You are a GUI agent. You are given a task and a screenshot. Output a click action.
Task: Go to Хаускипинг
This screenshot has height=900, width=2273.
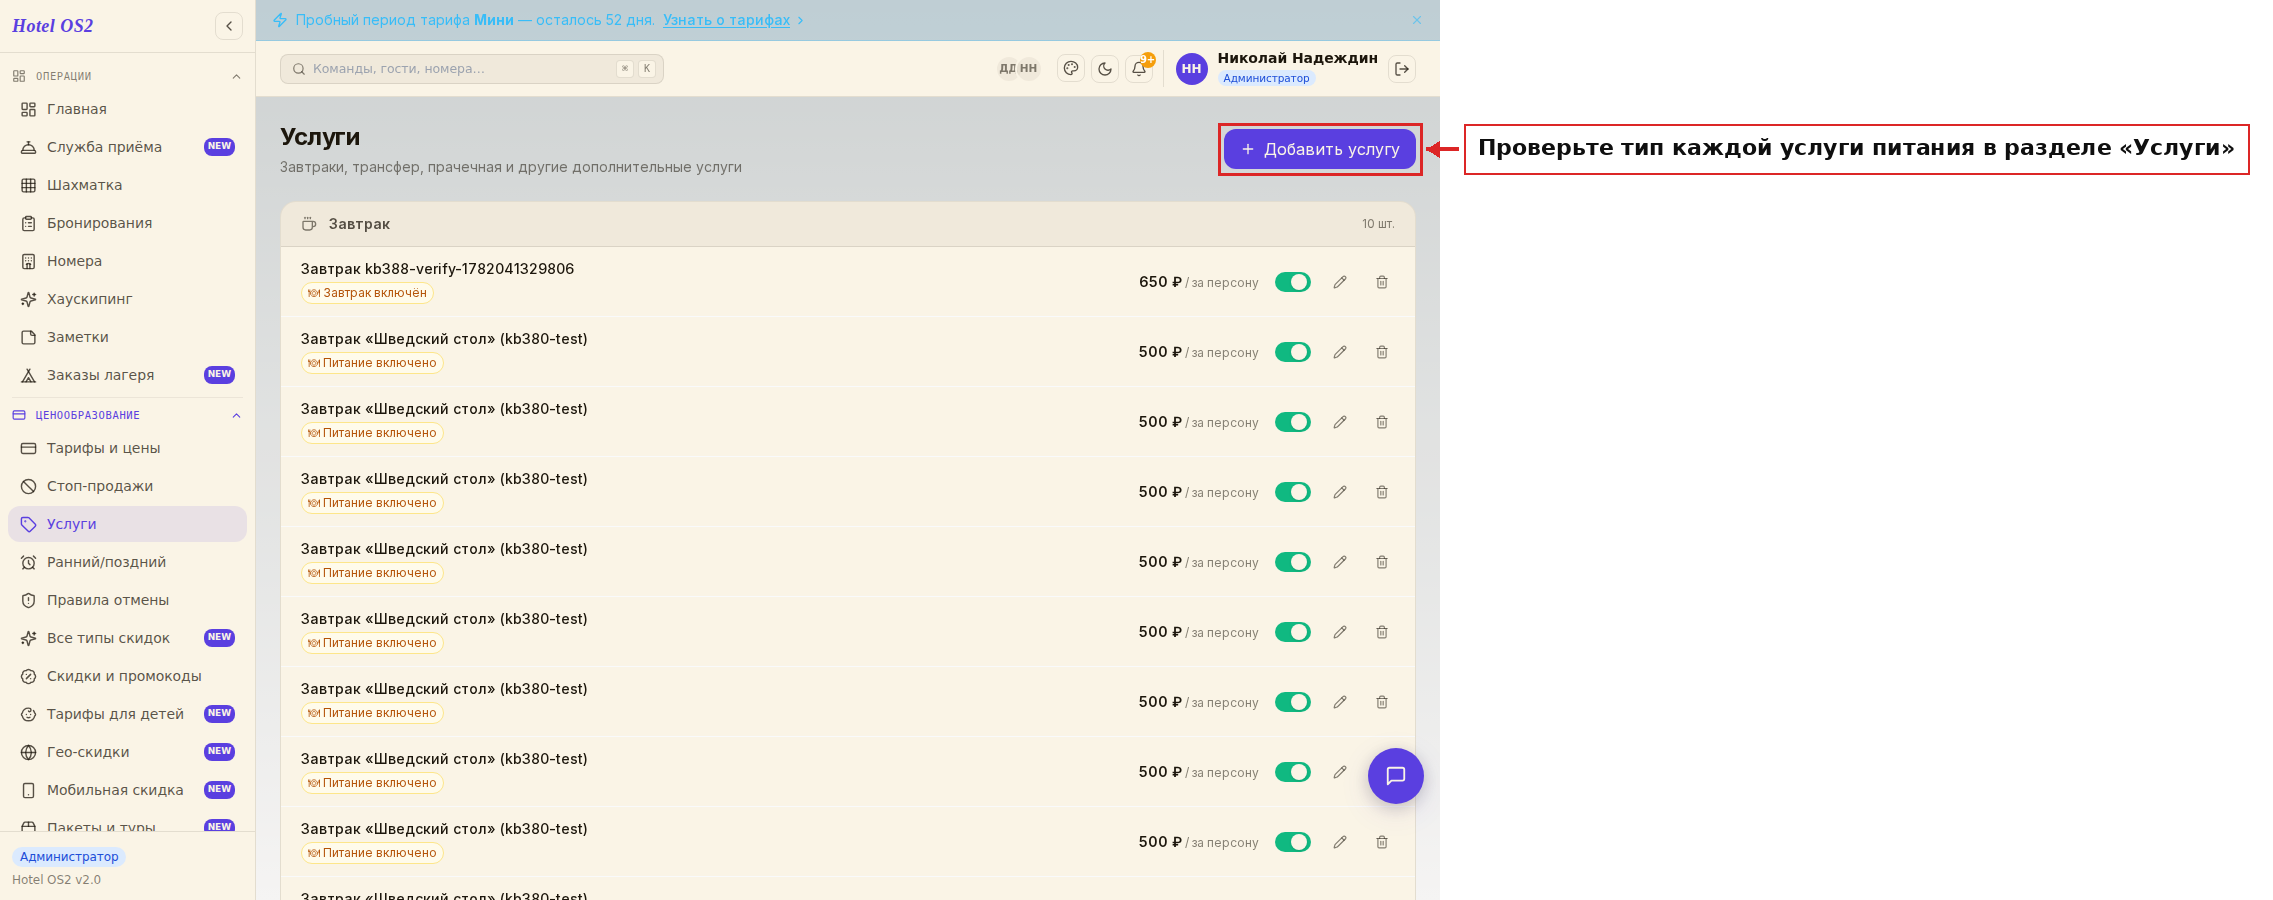(x=127, y=299)
